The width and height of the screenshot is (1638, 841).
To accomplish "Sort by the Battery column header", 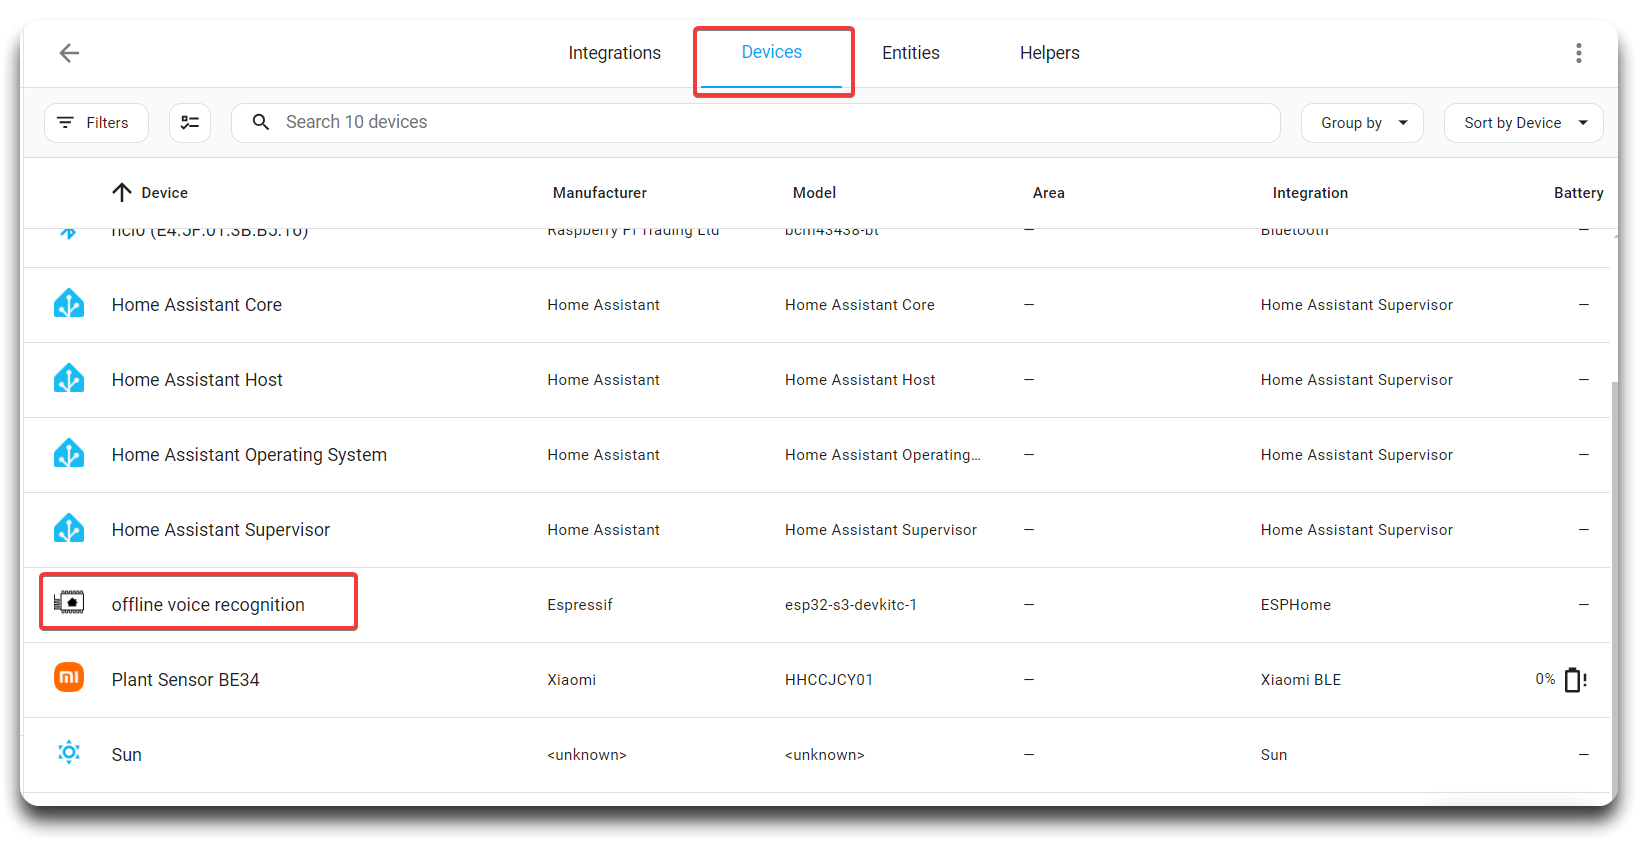I will pyautogui.click(x=1578, y=193).
